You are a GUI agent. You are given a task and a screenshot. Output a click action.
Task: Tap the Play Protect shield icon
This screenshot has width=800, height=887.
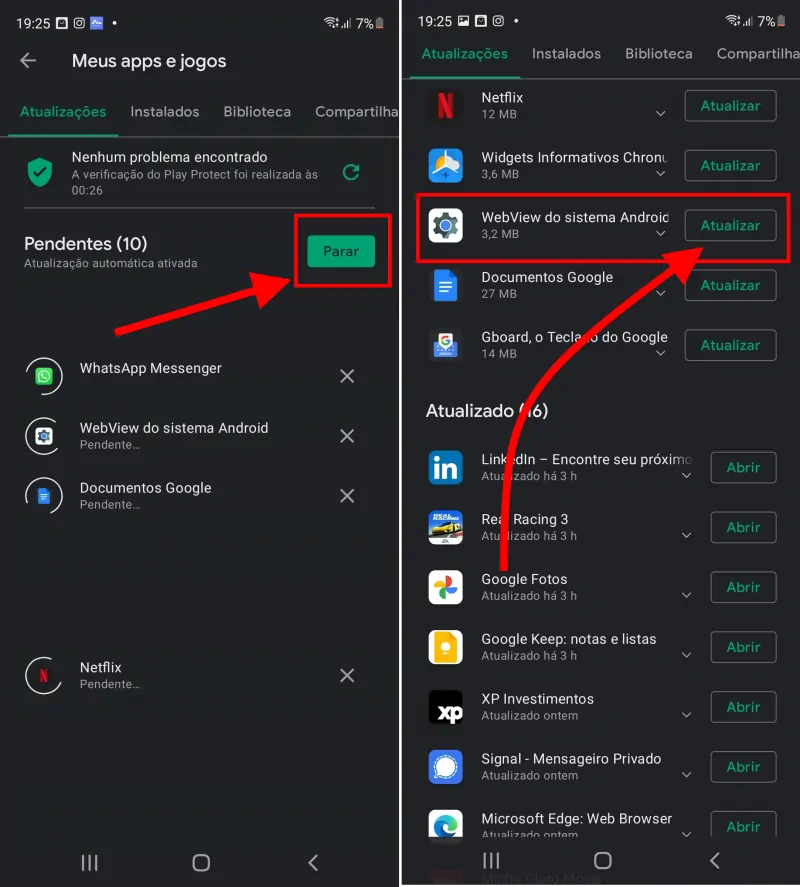pos(40,172)
